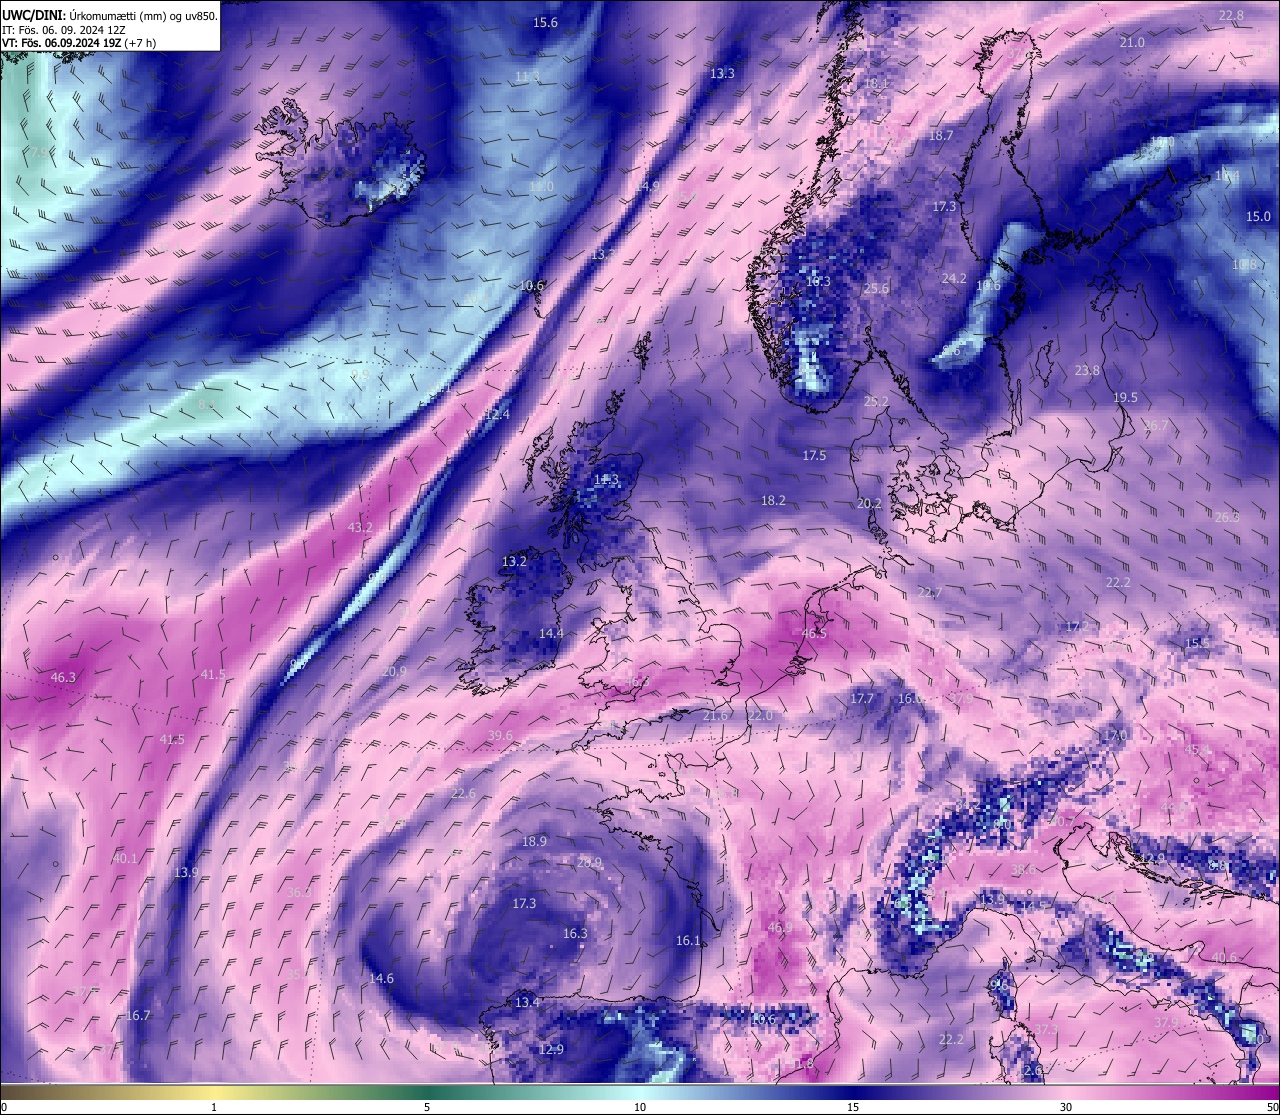Screen dimensions: 1280x1115
Task: Click the 15.0 value label
Action: click(1258, 216)
